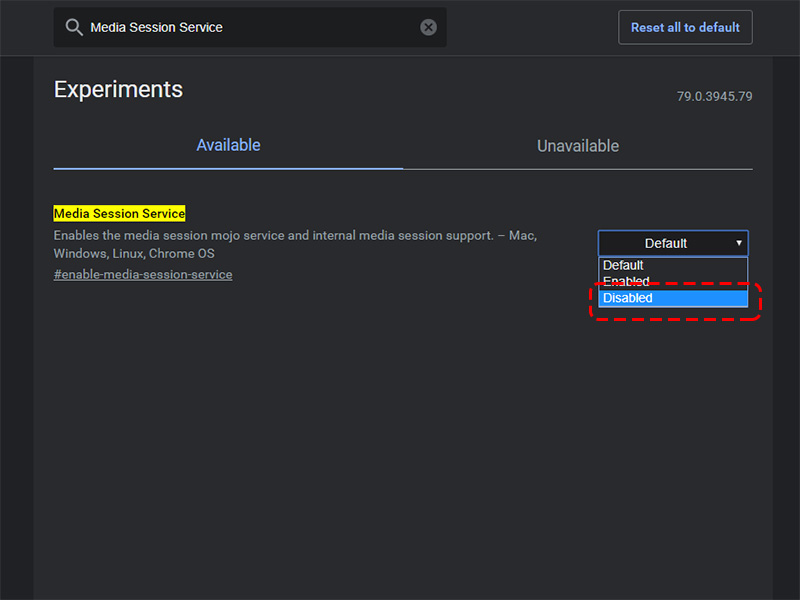Open the Unavailable tab
Image resolution: width=800 pixels, height=600 pixels.
(578, 146)
